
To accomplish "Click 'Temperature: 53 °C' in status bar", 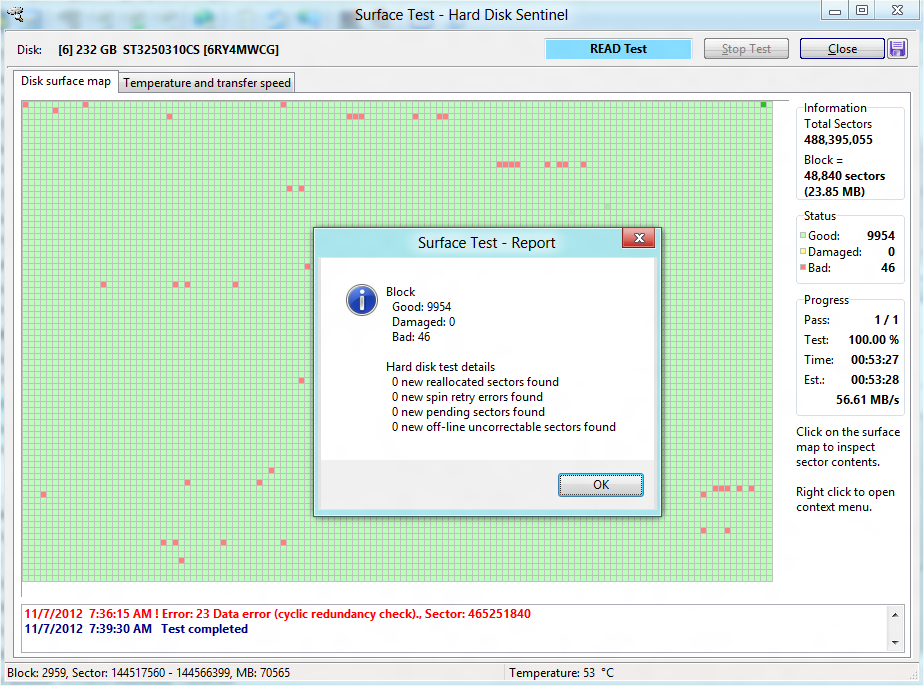I will 561,672.
